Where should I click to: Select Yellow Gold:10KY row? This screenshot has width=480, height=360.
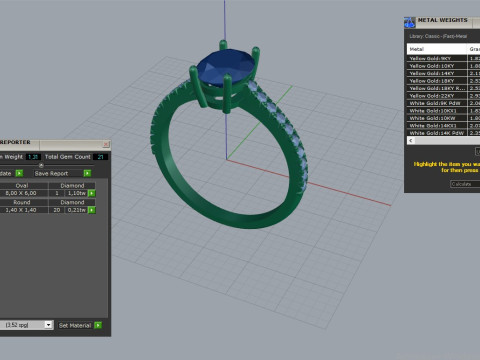click(437, 66)
